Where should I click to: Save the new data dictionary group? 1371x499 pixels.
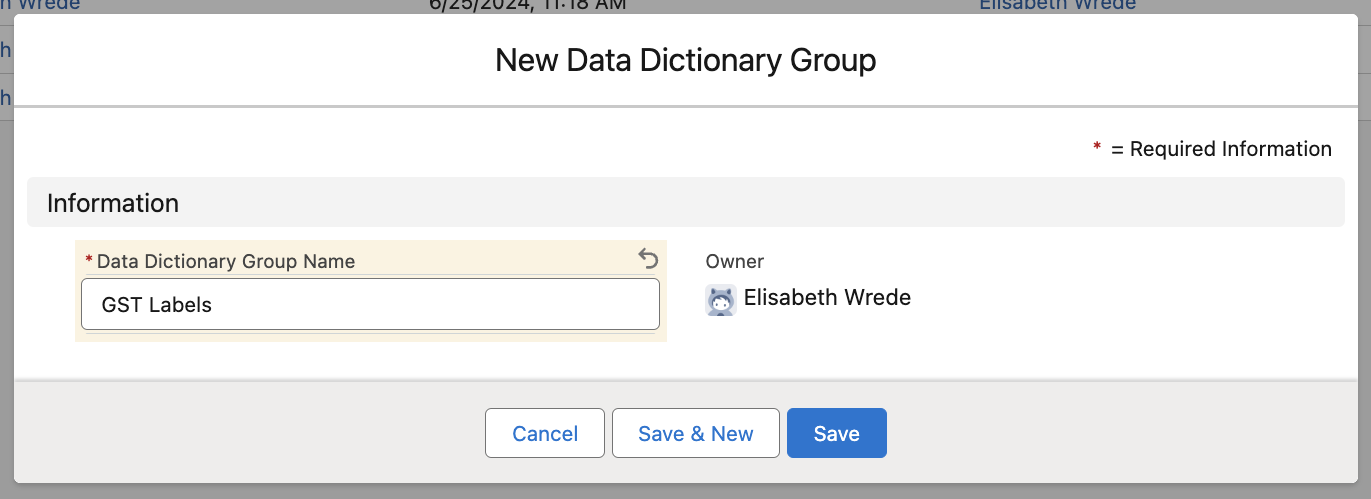837,433
